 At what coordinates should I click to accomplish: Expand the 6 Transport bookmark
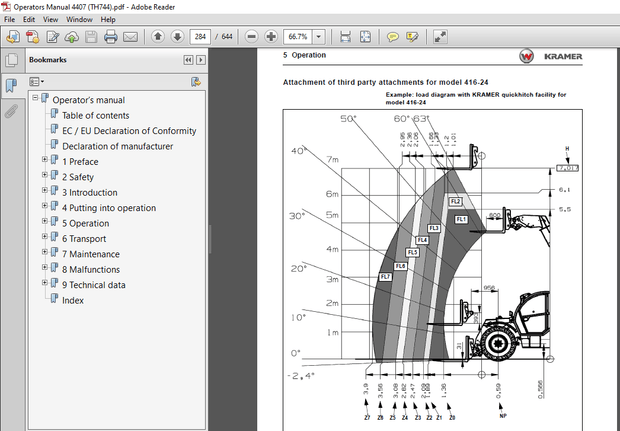tap(45, 236)
